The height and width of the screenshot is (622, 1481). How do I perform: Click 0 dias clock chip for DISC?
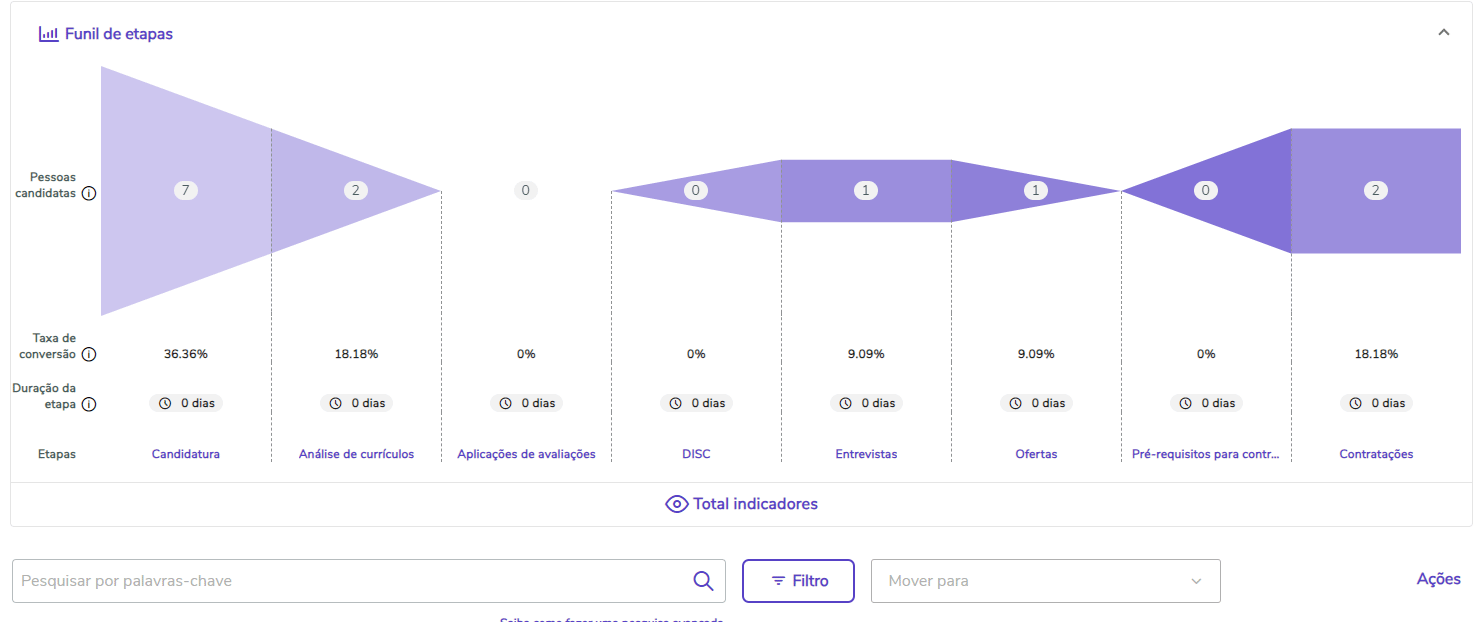coord(696,403)
